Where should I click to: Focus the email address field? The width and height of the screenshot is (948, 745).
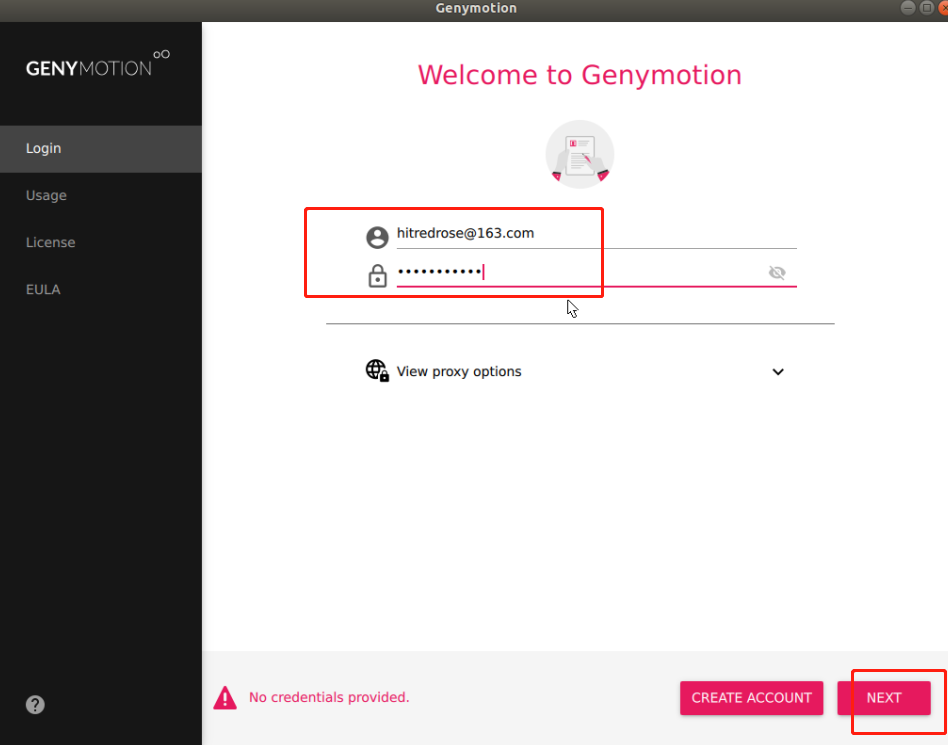pyautogui.click(x=596, y=234)
